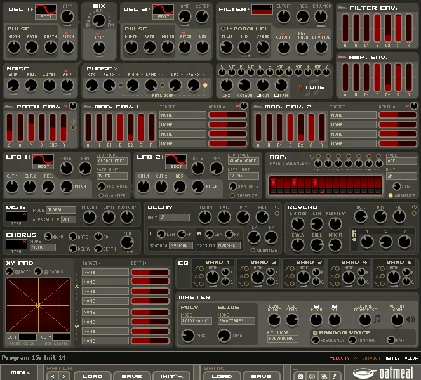Open the Delay mode dropdown
This screenshot has height=380, width=421.
point(174,217)
